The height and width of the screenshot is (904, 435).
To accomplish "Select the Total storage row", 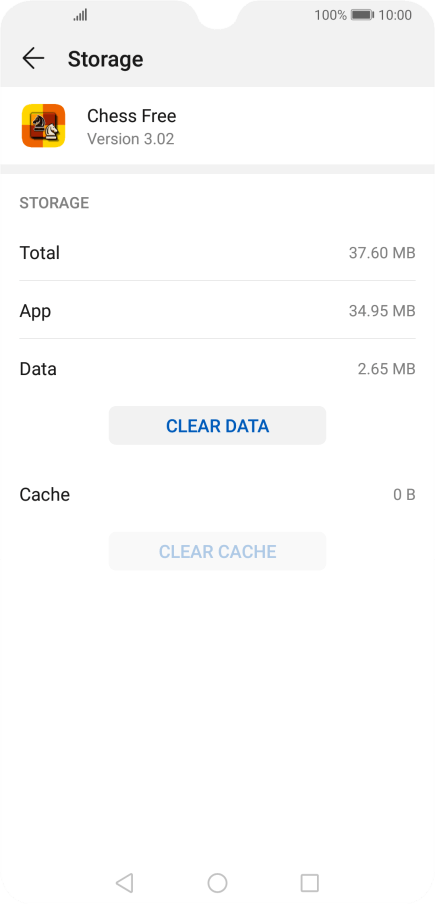I will coord(217,253).
